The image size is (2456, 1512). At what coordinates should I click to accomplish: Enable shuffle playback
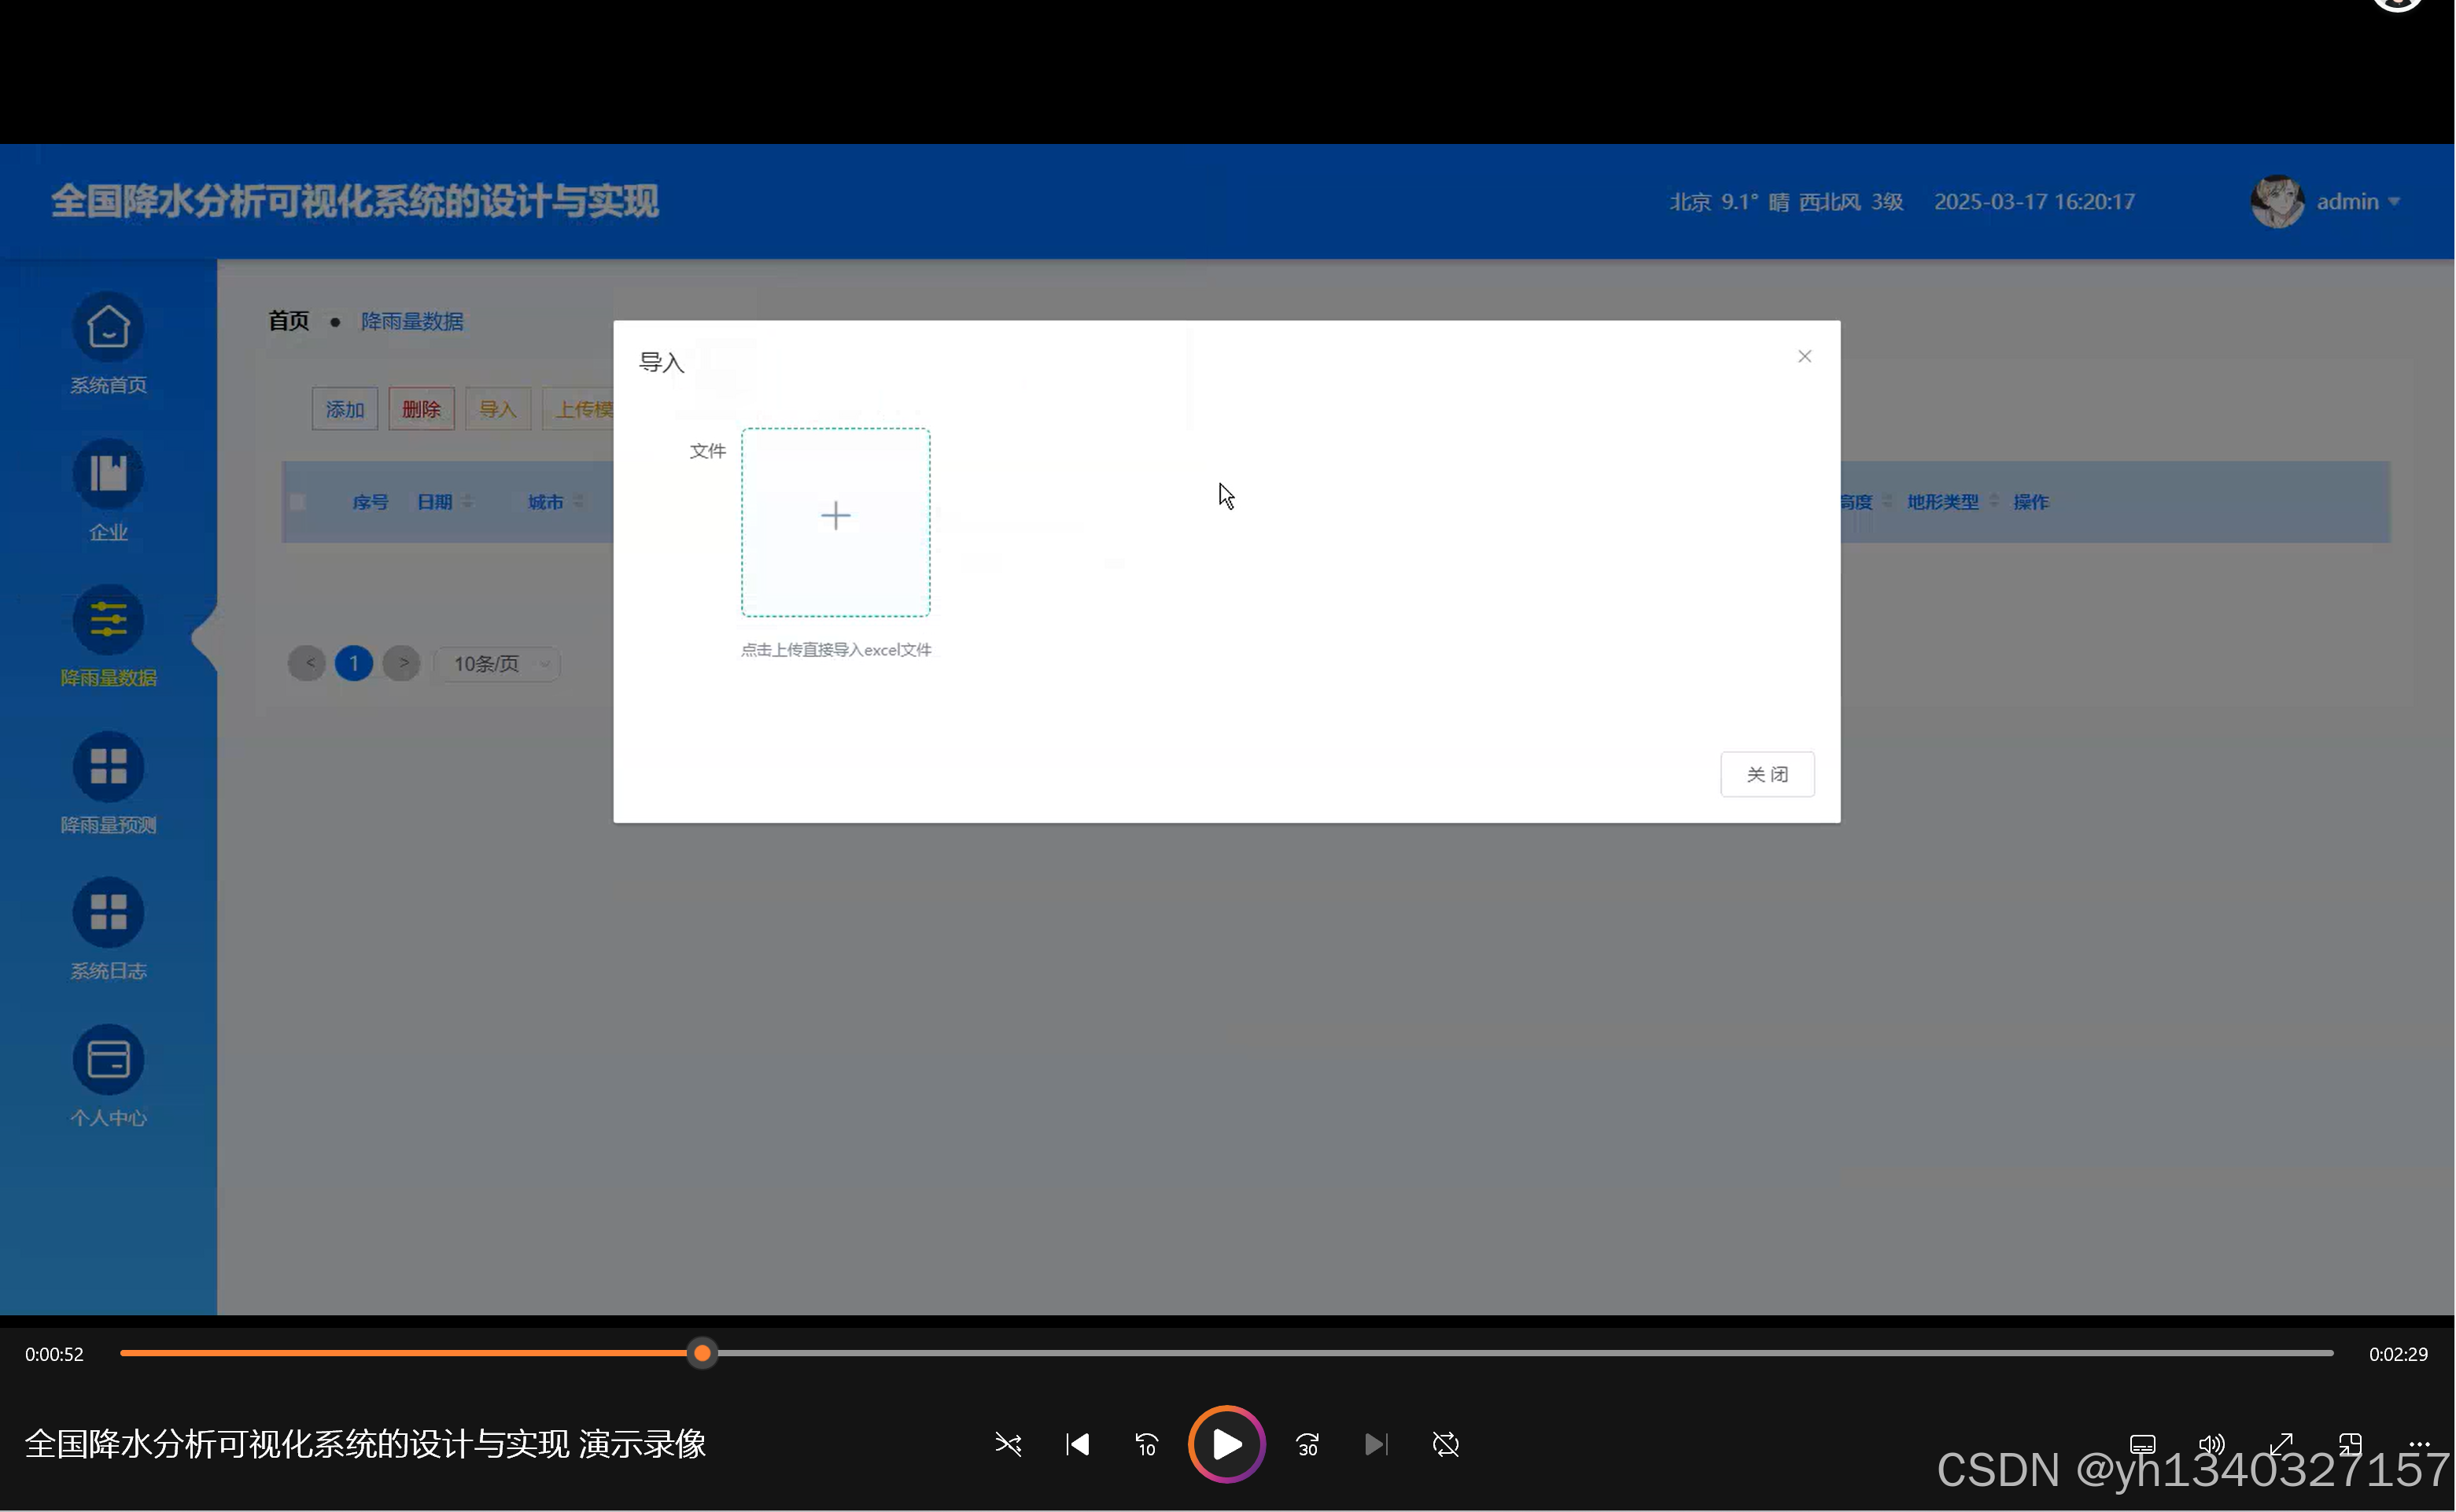pos(1008,1444)
